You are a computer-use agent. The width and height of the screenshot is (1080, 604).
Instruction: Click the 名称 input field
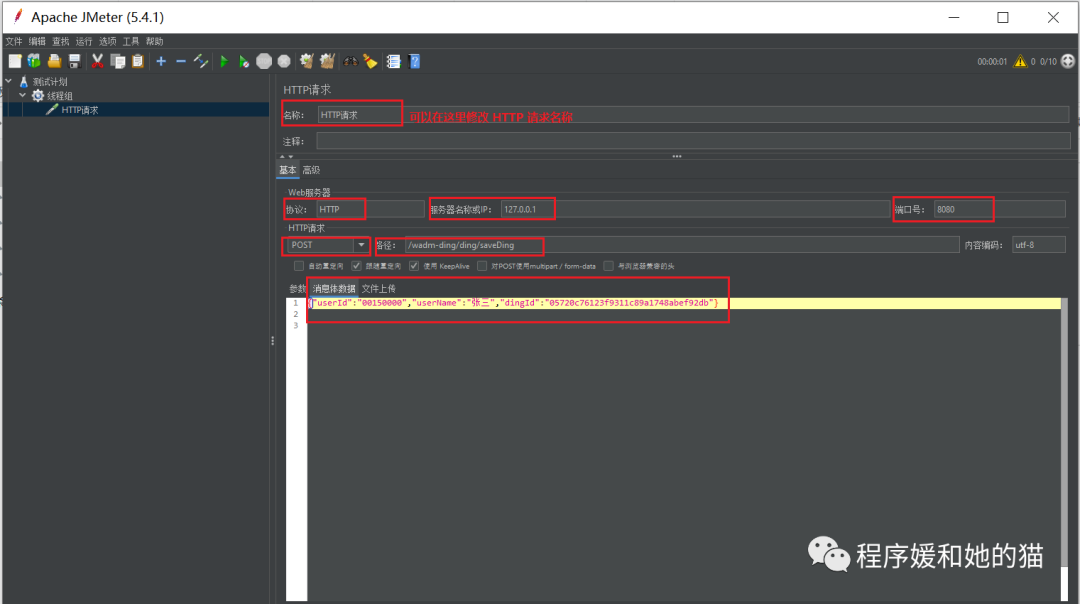693,115
